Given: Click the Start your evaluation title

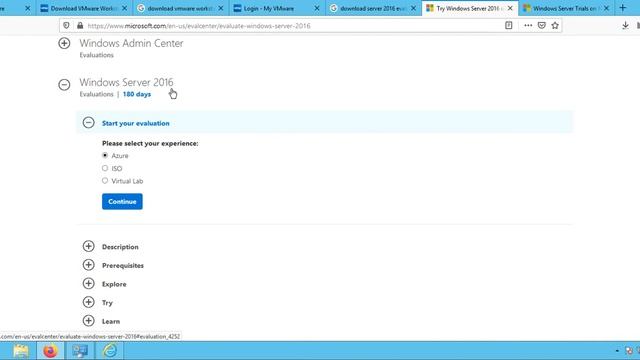Looking at the screenshot, I should pos(136,123).
